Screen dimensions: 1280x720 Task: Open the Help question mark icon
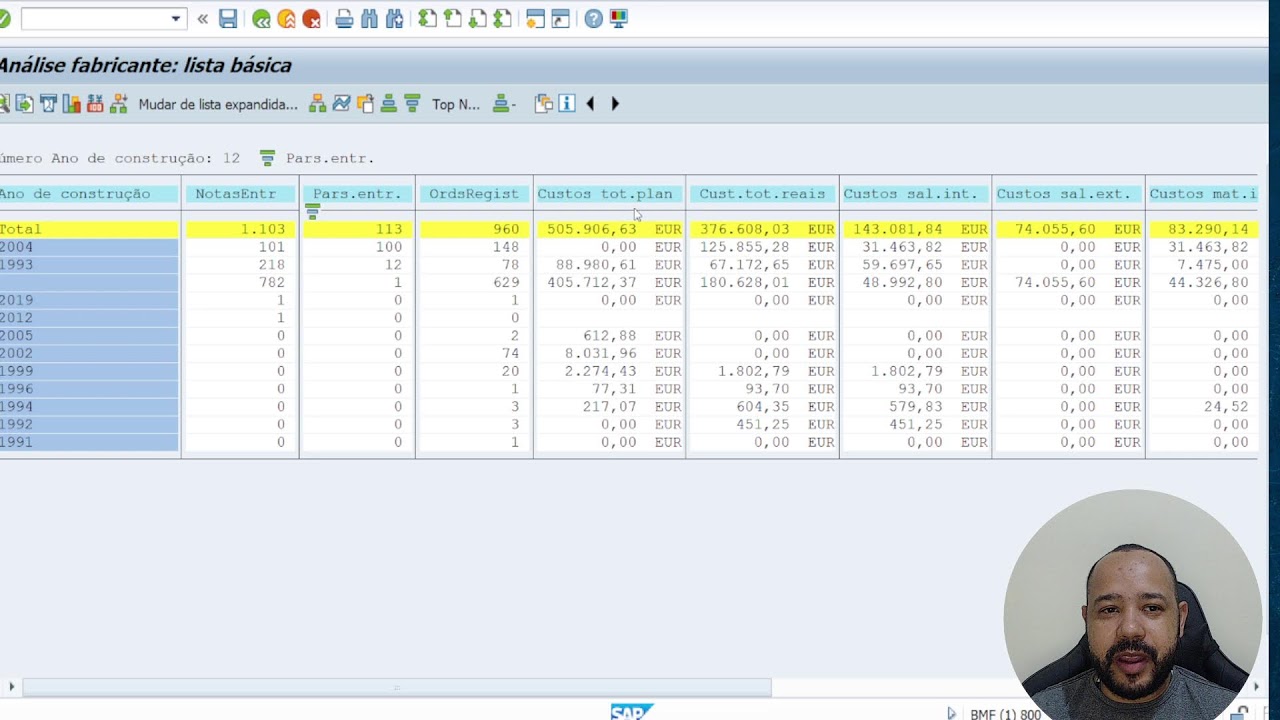pyautogui.click(x=593, y=19)
